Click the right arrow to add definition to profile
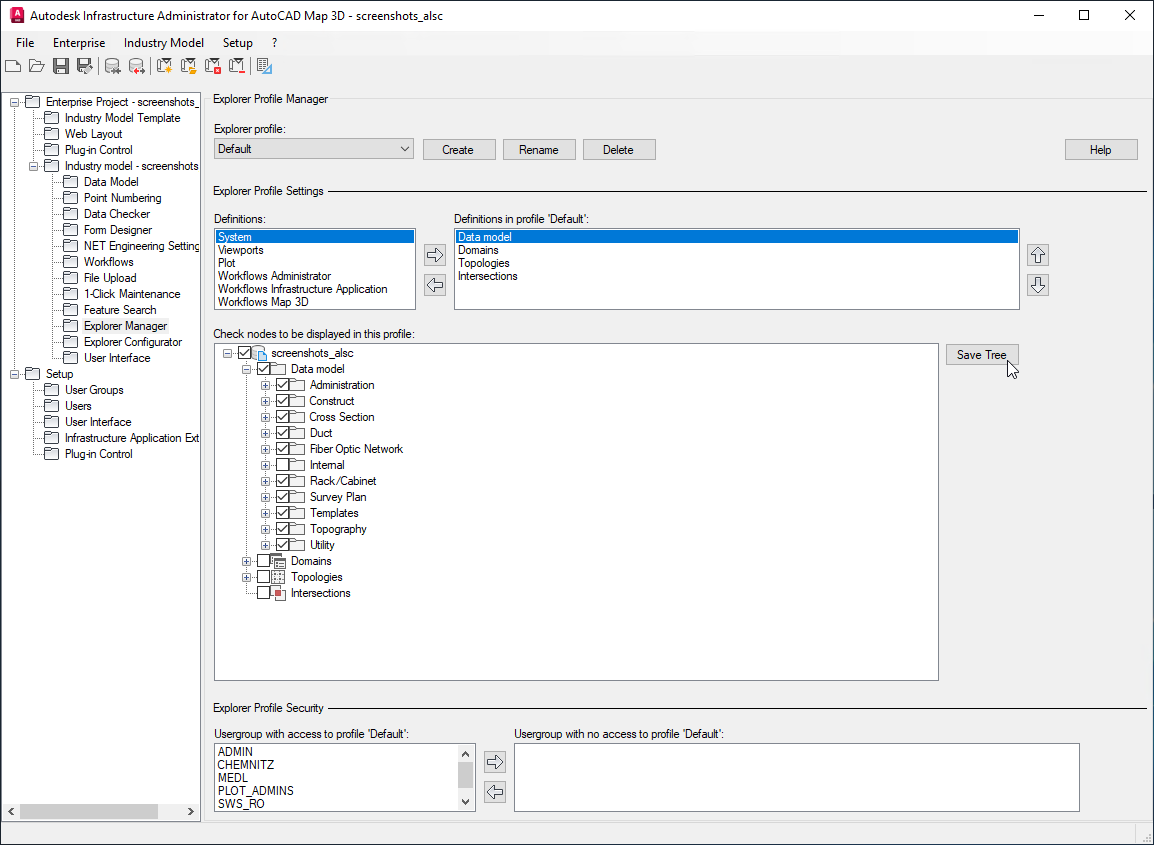The width and height of the screenshot is (1154, 845). point(435,255)
